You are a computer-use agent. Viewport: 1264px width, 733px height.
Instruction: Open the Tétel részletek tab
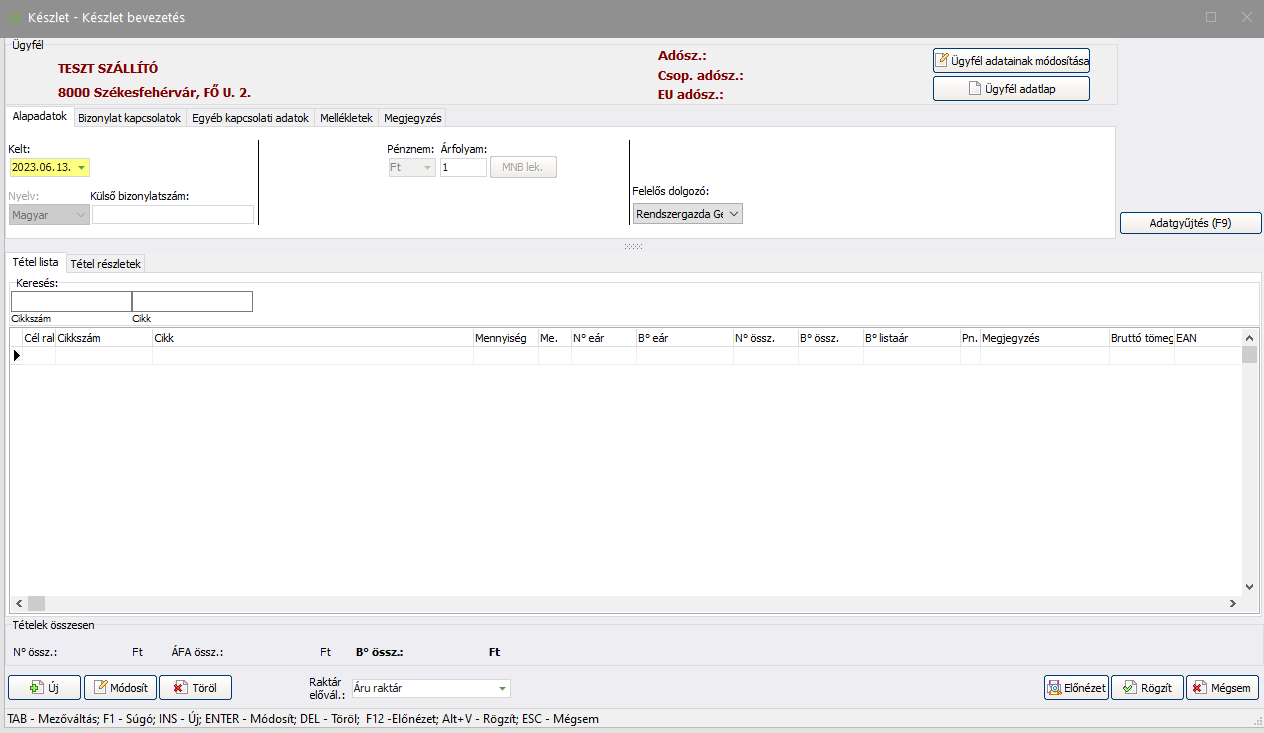(106, 263)
